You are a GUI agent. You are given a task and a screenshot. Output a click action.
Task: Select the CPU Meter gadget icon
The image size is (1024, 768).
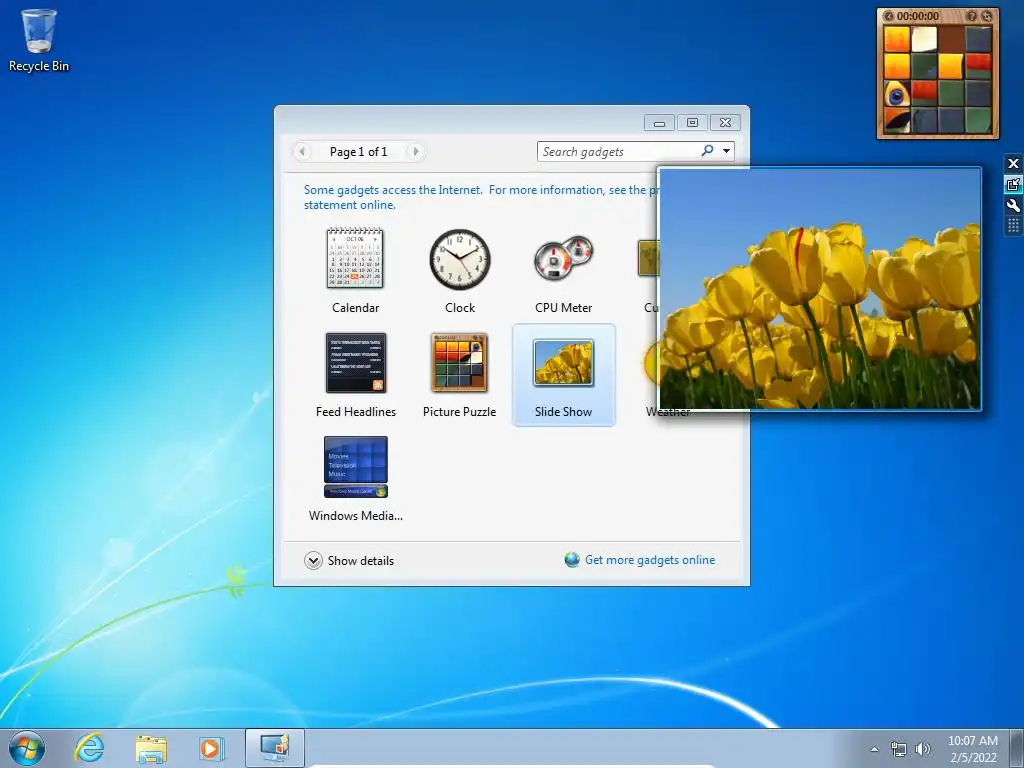pyautogui.click(x=563, y=258)
